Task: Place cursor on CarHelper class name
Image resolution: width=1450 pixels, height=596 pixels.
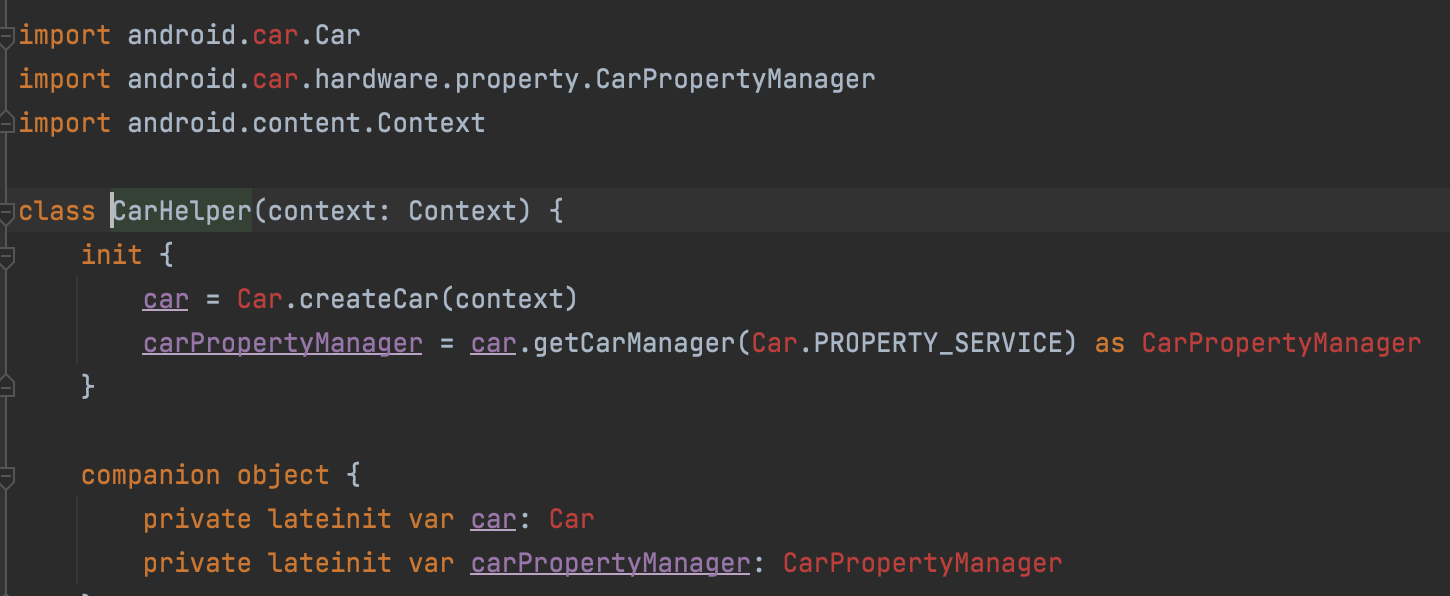Action: coord(181,211)
